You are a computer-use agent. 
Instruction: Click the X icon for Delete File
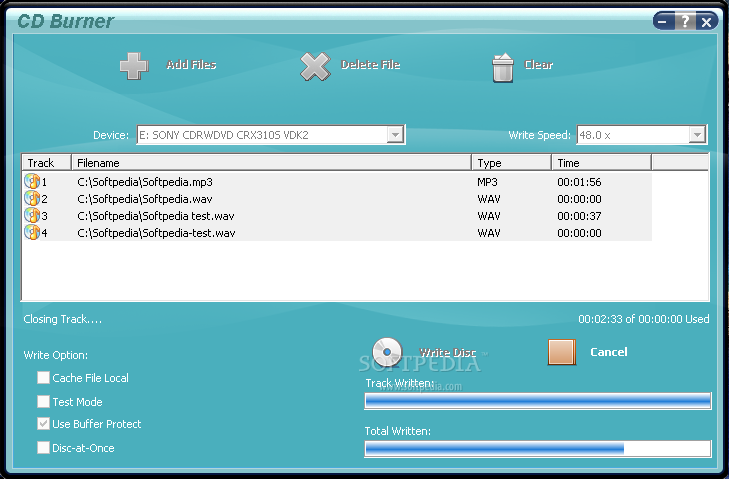tap(315, 66)
